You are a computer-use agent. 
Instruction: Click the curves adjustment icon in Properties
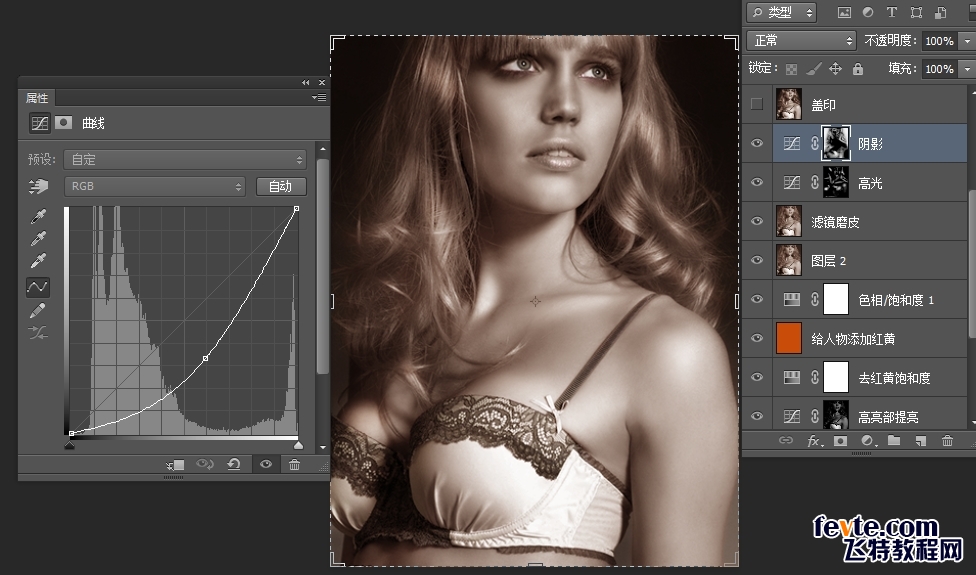[x=40, y=123]
